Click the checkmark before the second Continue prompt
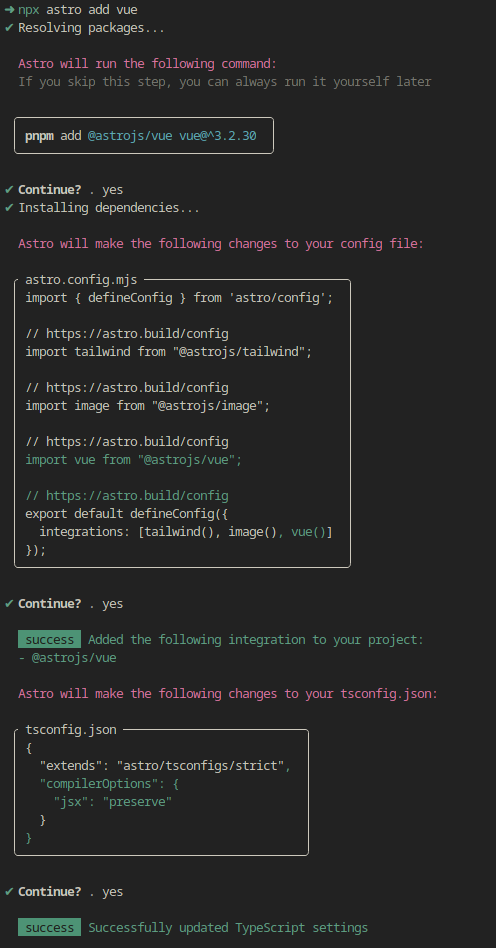496x948 pixels. tap(9, 603)
